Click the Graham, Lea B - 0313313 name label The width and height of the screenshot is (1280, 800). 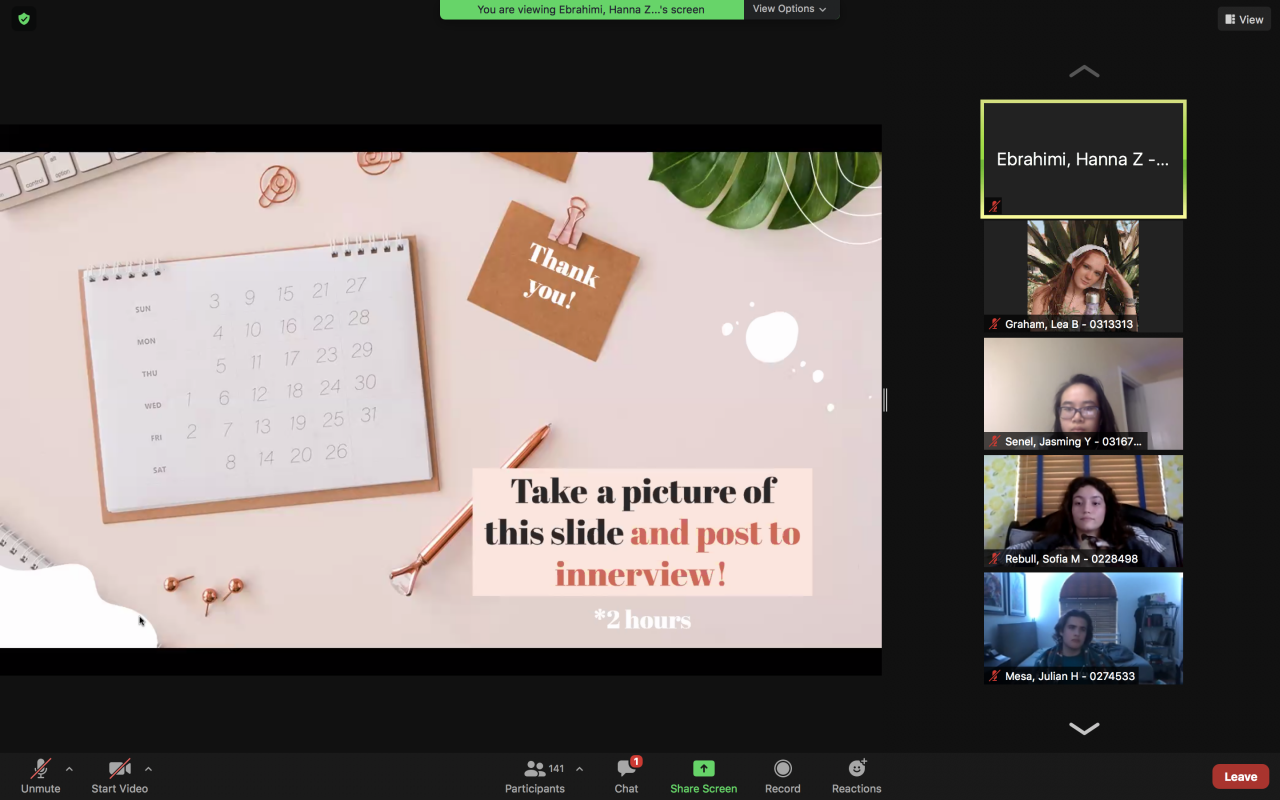tap(1069, 324)
